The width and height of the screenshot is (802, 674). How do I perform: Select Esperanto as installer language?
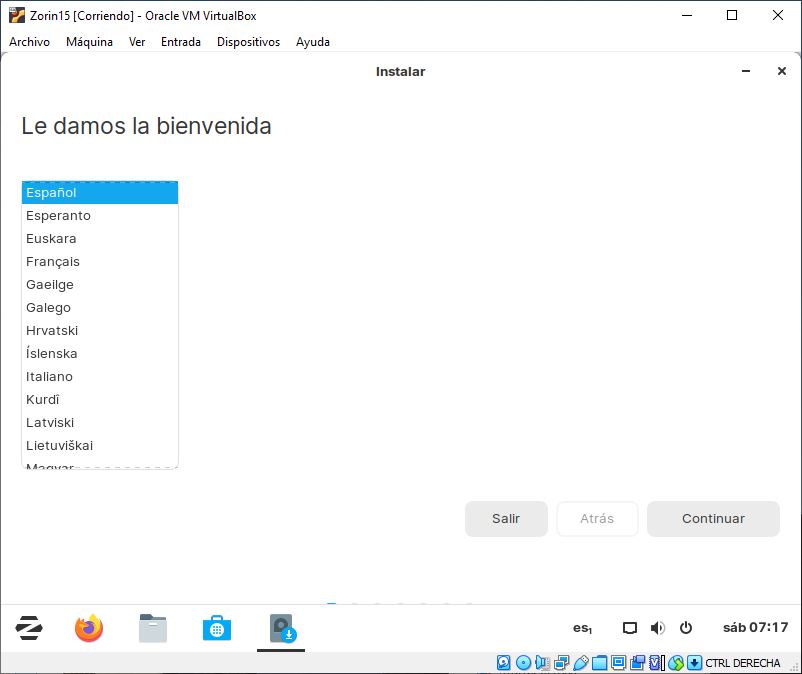tap(58, 216)
